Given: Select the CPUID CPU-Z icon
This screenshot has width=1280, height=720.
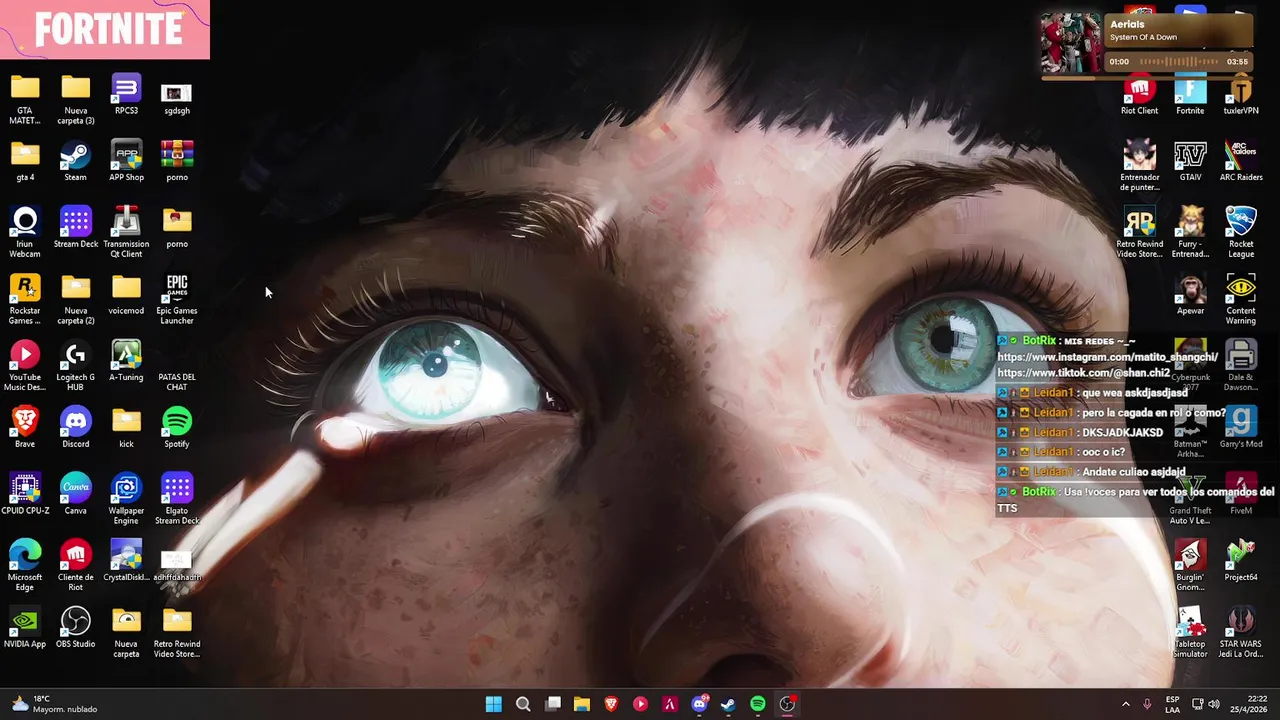Looking at the screenshot, I should pos(25,495).
